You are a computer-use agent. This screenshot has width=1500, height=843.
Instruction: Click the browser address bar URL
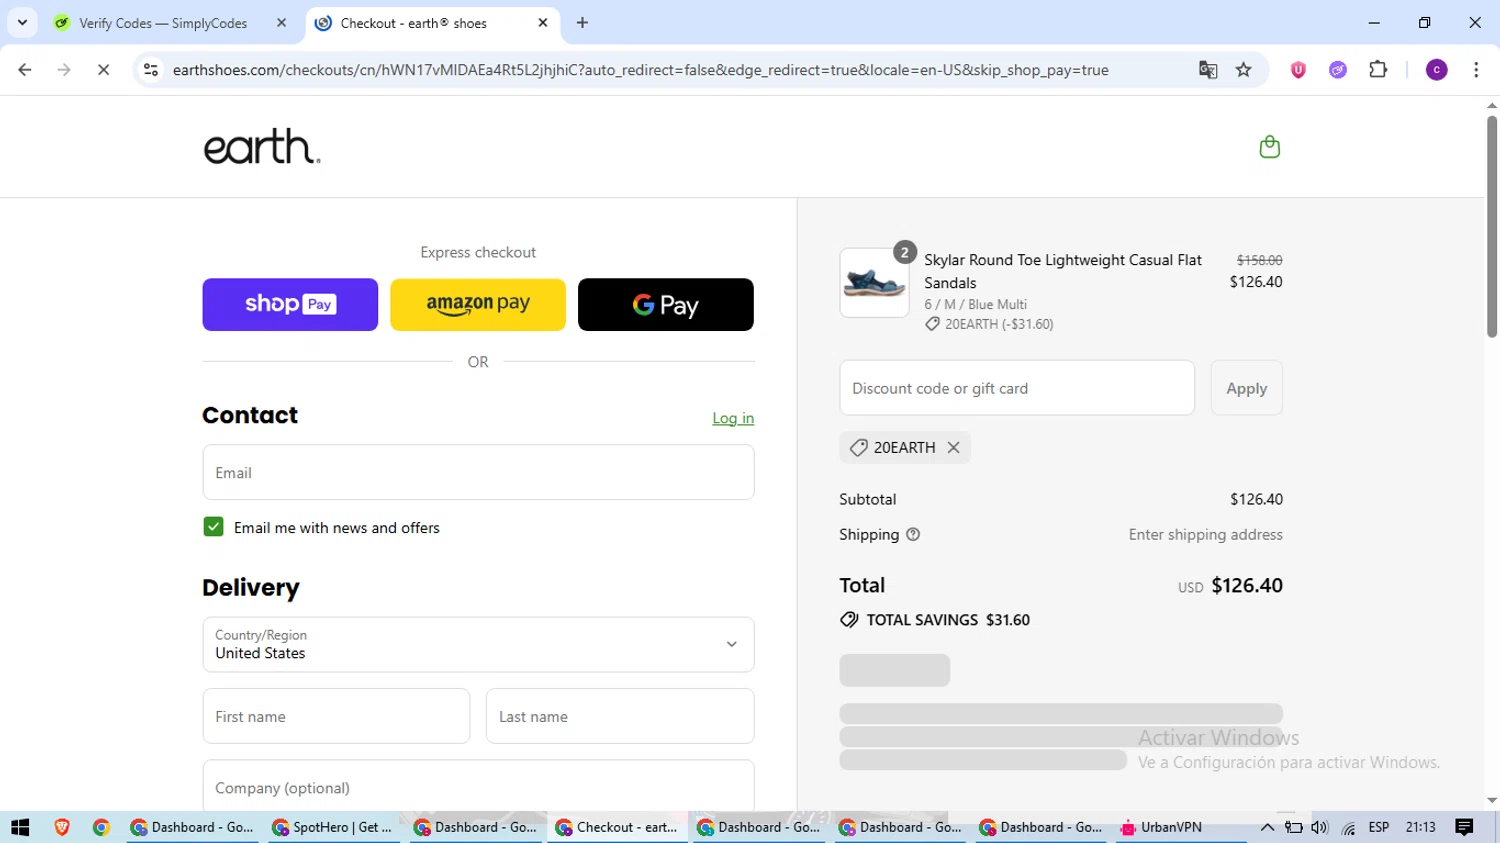click(x=640, y=70)
